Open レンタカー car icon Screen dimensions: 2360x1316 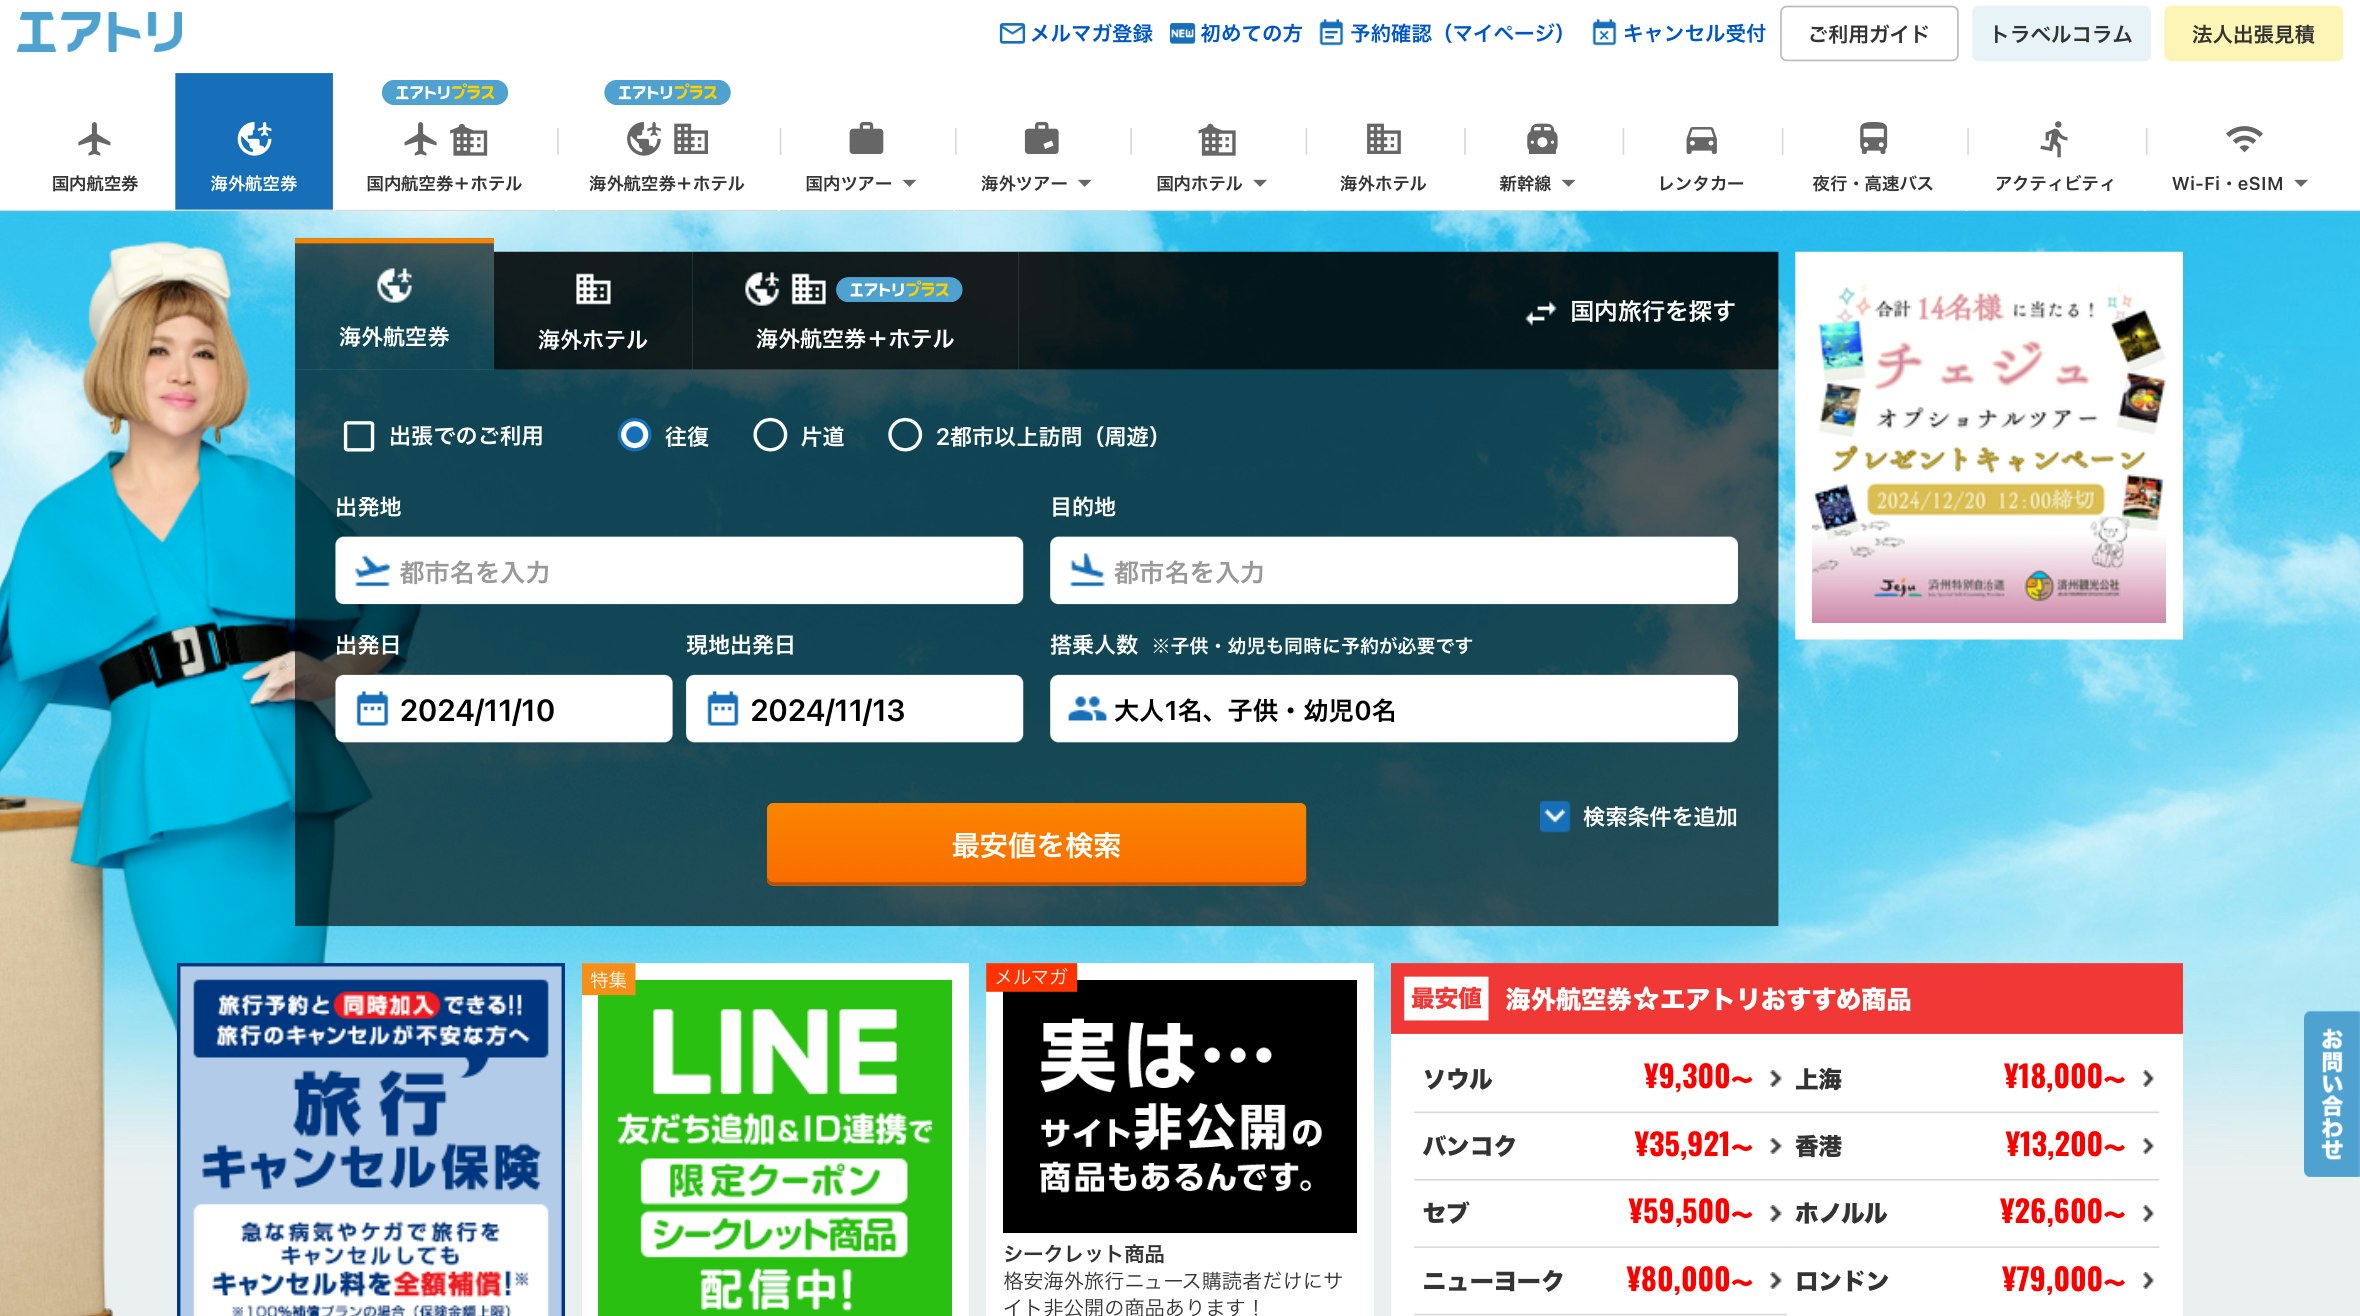pos(1701,139)
